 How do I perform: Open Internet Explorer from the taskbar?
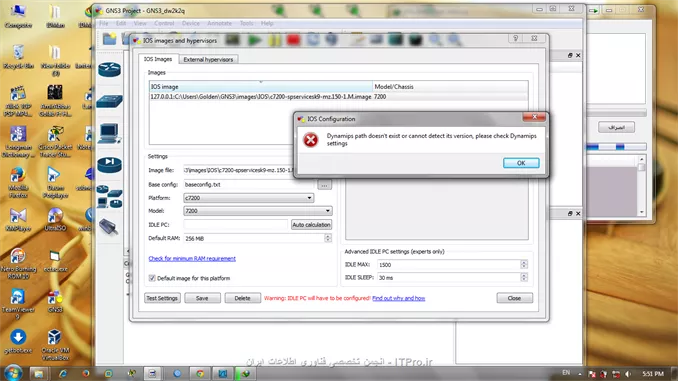click(63, 373)
